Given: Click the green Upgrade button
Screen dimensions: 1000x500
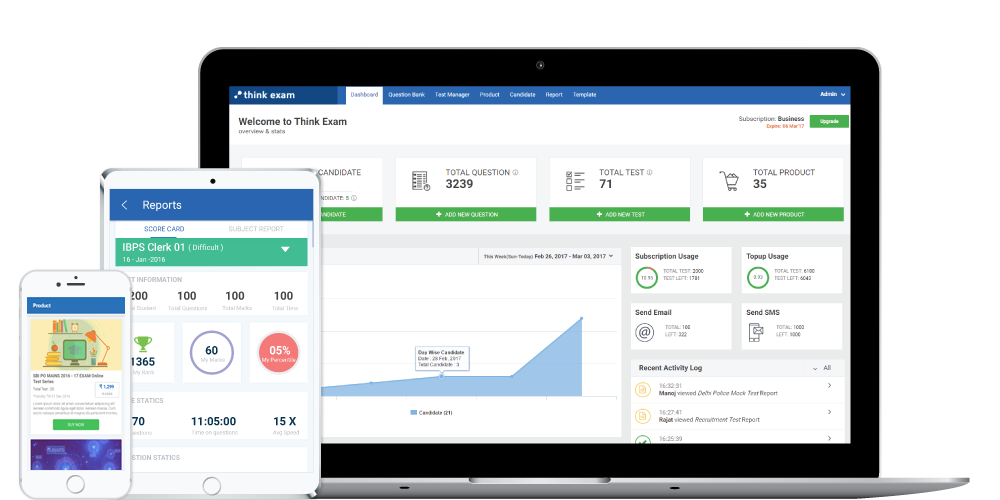Looking at the screenshot, I should pos(829,121).
